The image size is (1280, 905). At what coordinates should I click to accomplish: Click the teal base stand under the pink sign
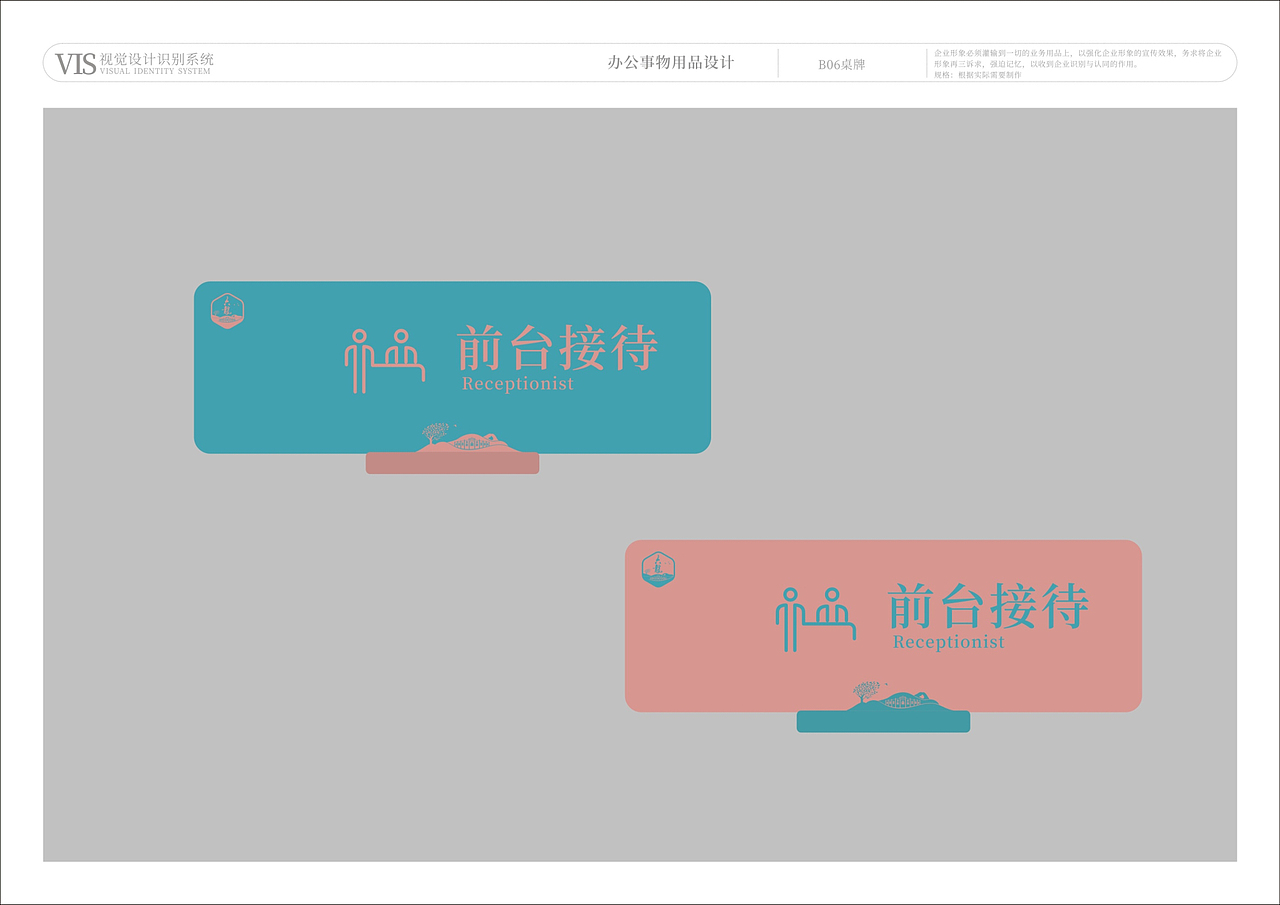tap(883, 721)
